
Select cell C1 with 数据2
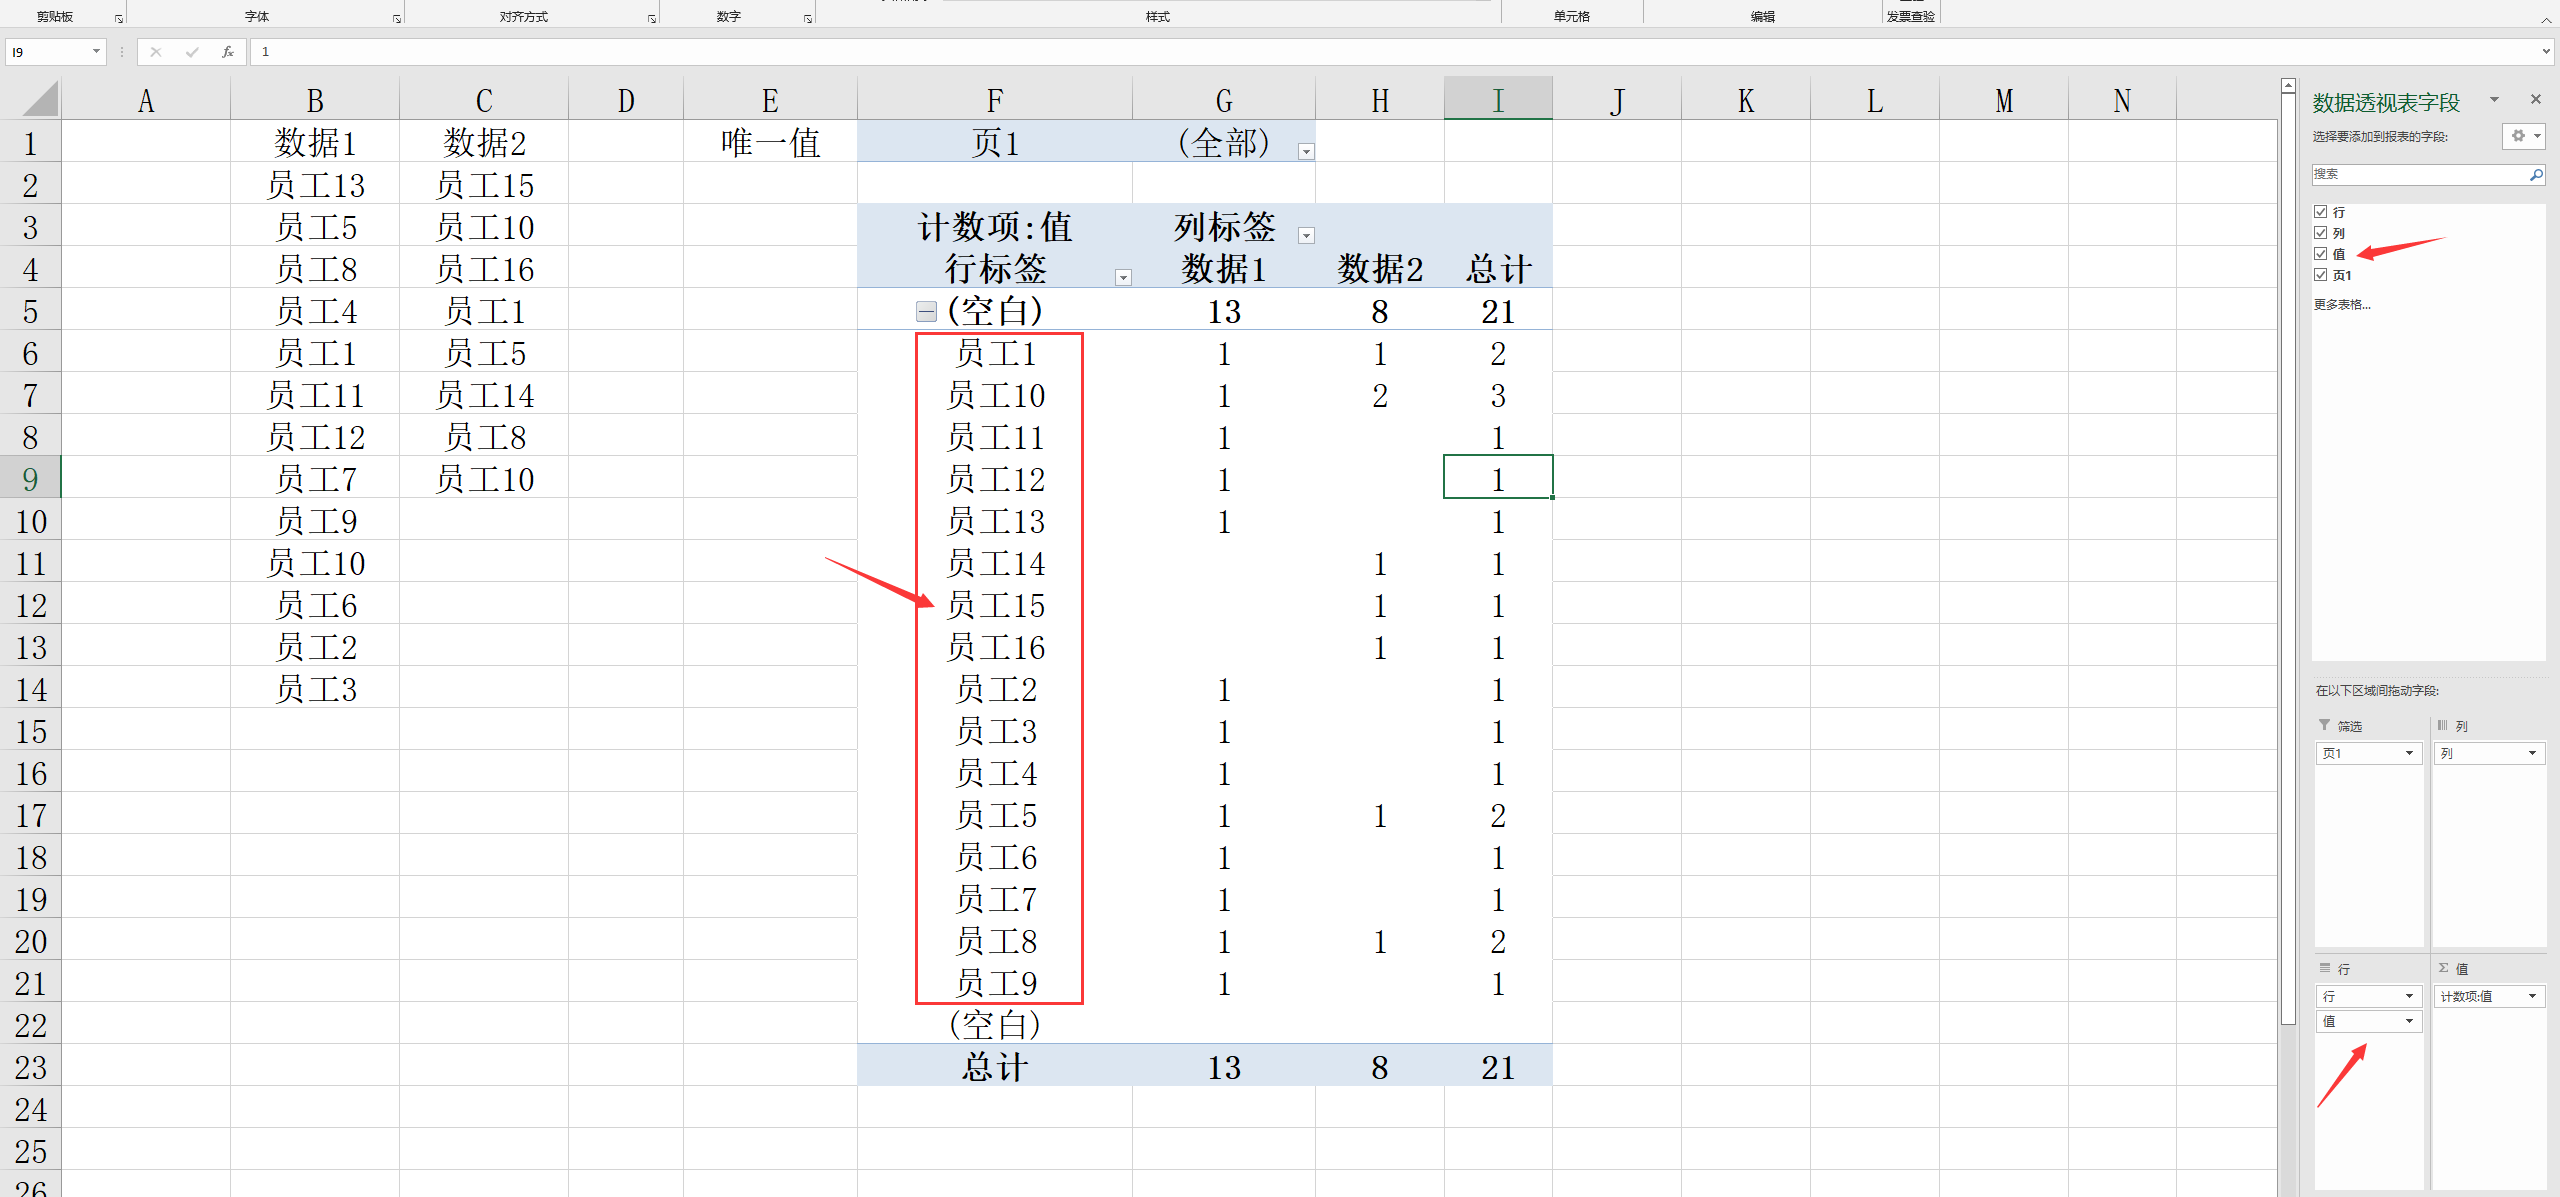(x=484, y=142)
